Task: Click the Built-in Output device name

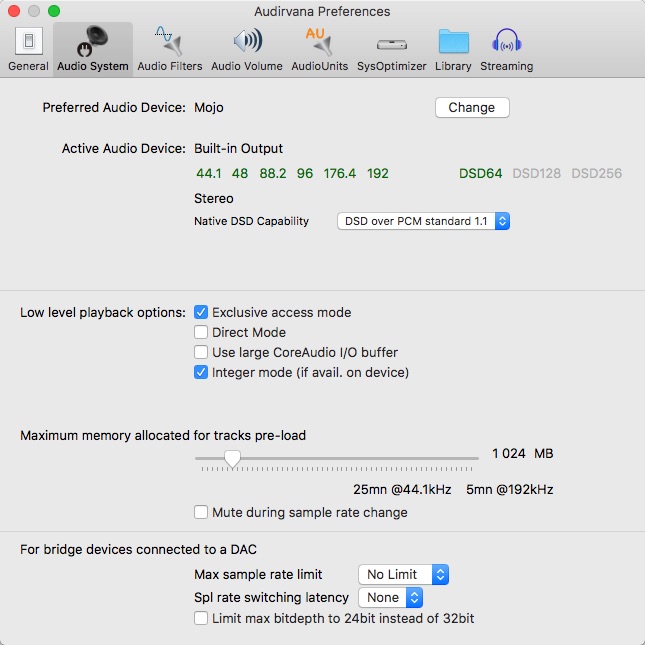Action: [x=239, y=148]
